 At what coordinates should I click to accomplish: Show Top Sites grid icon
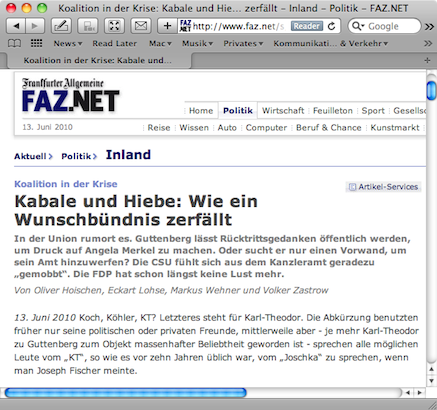[36, 43]
